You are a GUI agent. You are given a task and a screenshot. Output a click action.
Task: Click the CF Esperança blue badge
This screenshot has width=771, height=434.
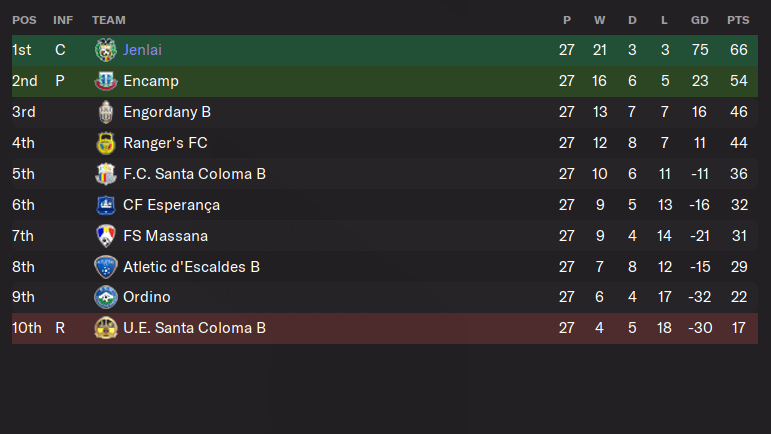coord(105,205)
